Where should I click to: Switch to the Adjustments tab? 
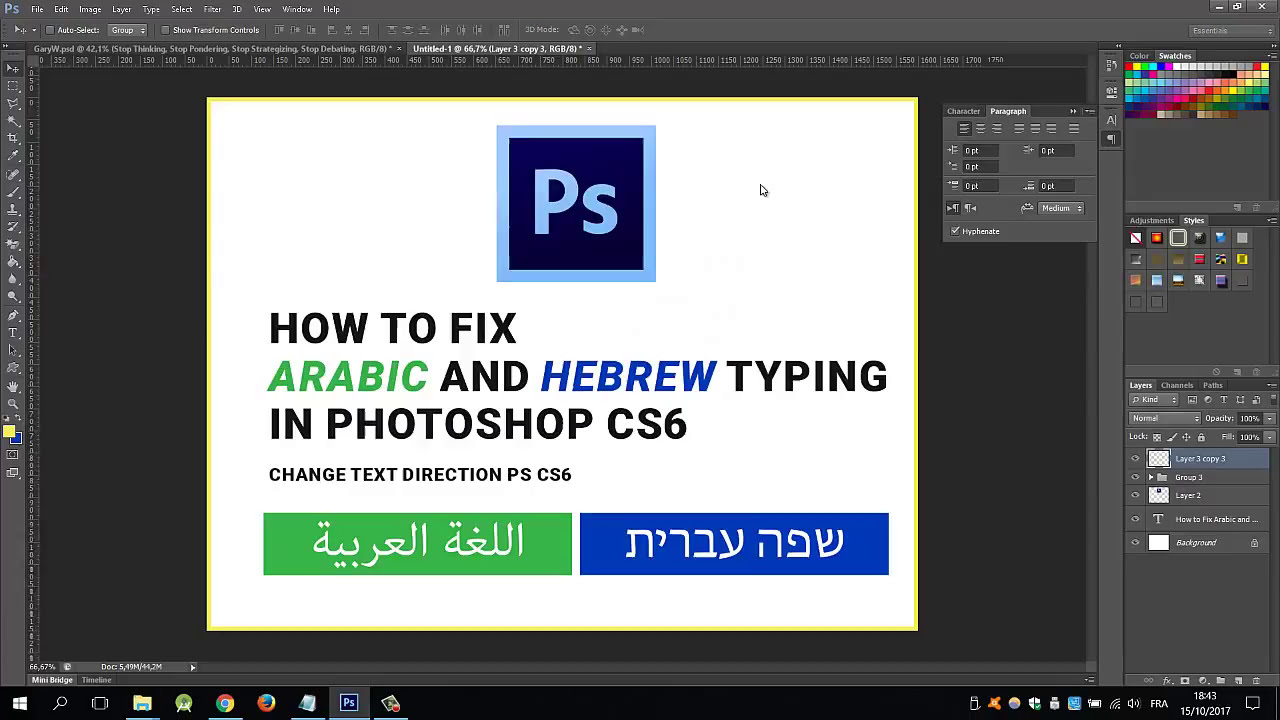click(1152, 221)
